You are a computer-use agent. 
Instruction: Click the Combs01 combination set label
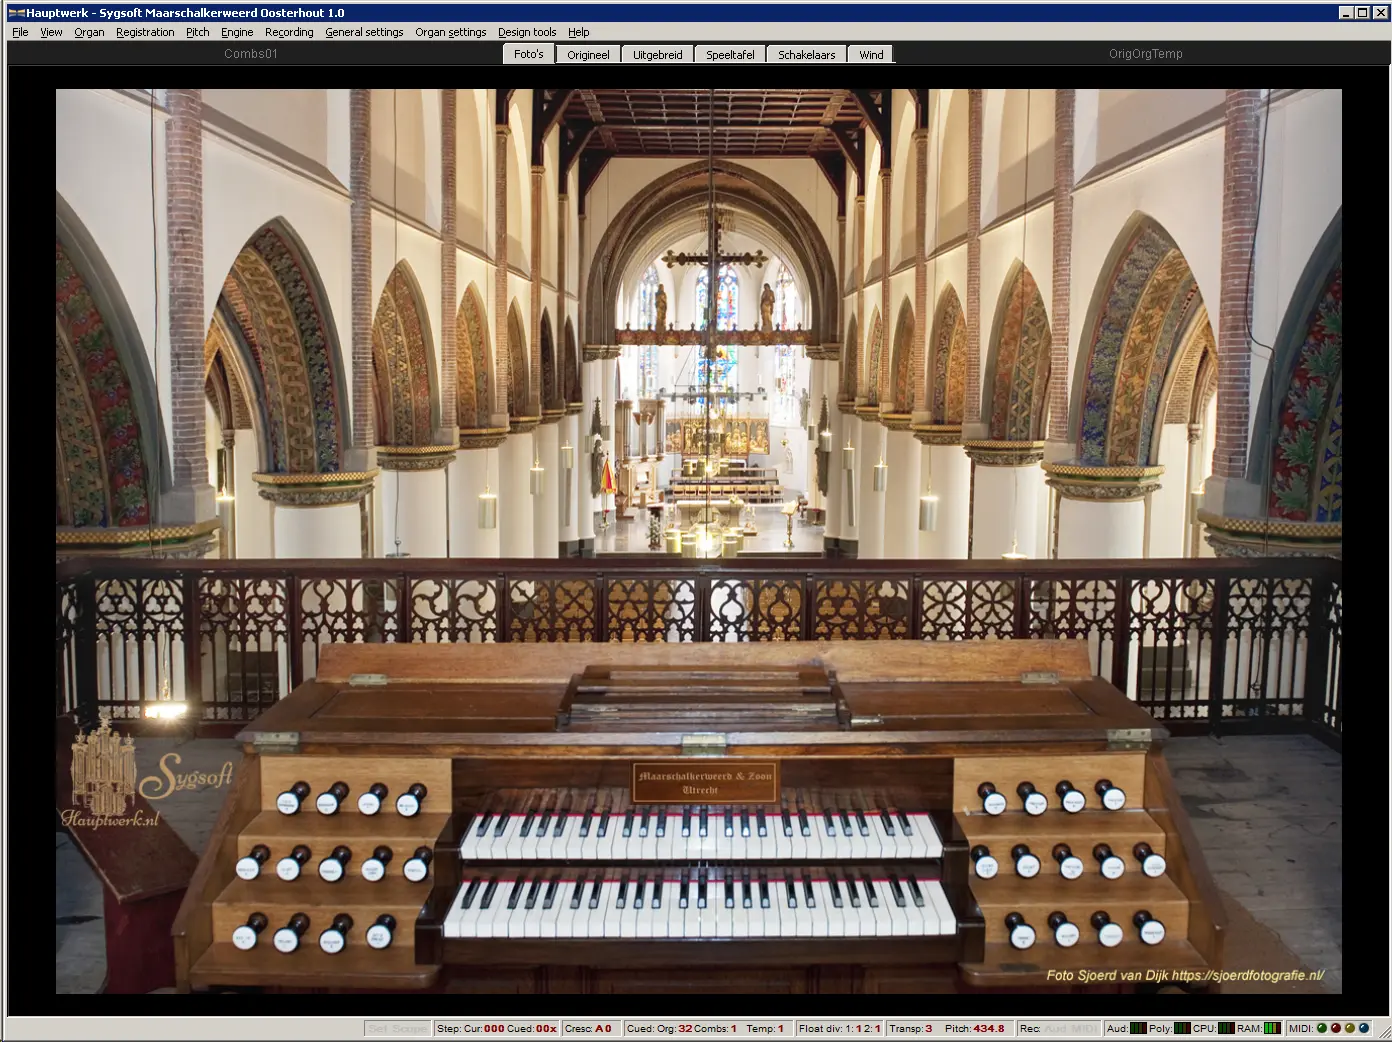tap(251, 54)
